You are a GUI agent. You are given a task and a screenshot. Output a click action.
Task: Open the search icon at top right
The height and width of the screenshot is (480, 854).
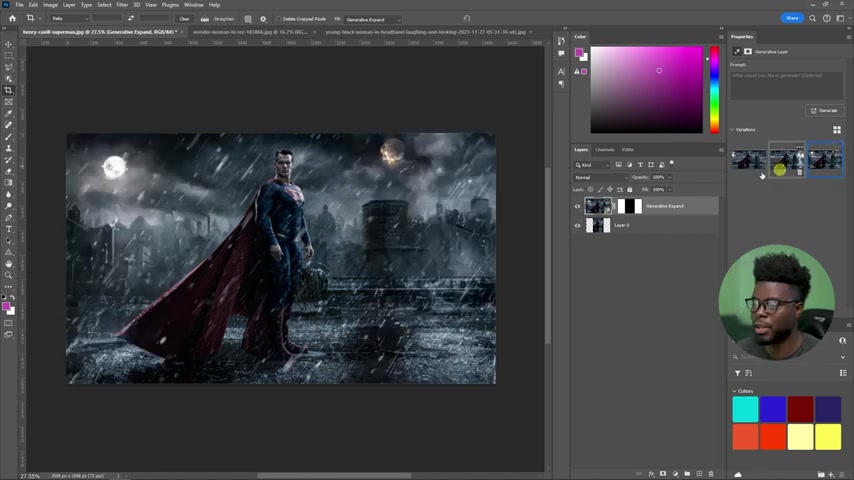pos(812,19)
